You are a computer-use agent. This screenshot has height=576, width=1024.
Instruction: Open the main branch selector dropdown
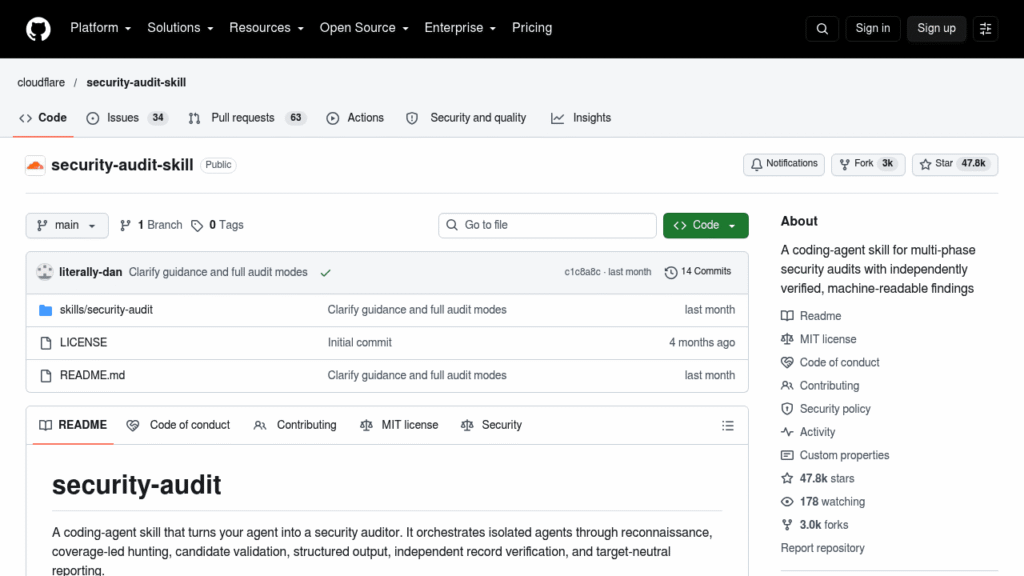67,225
